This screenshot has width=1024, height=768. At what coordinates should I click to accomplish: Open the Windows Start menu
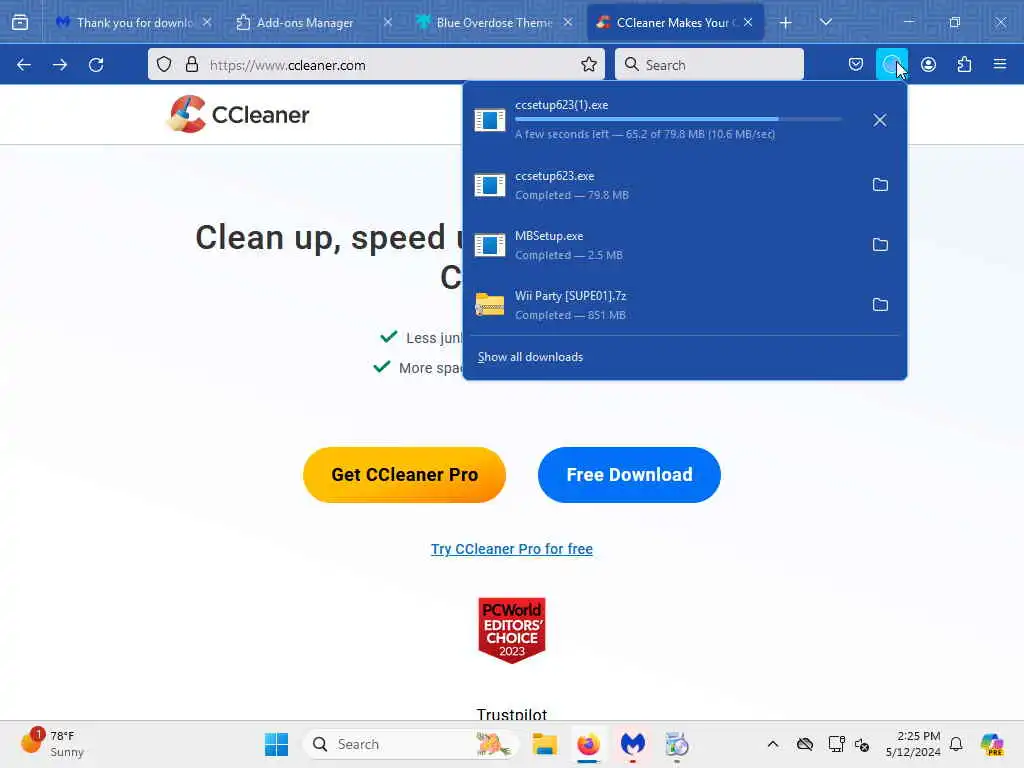tap(276, 744)
